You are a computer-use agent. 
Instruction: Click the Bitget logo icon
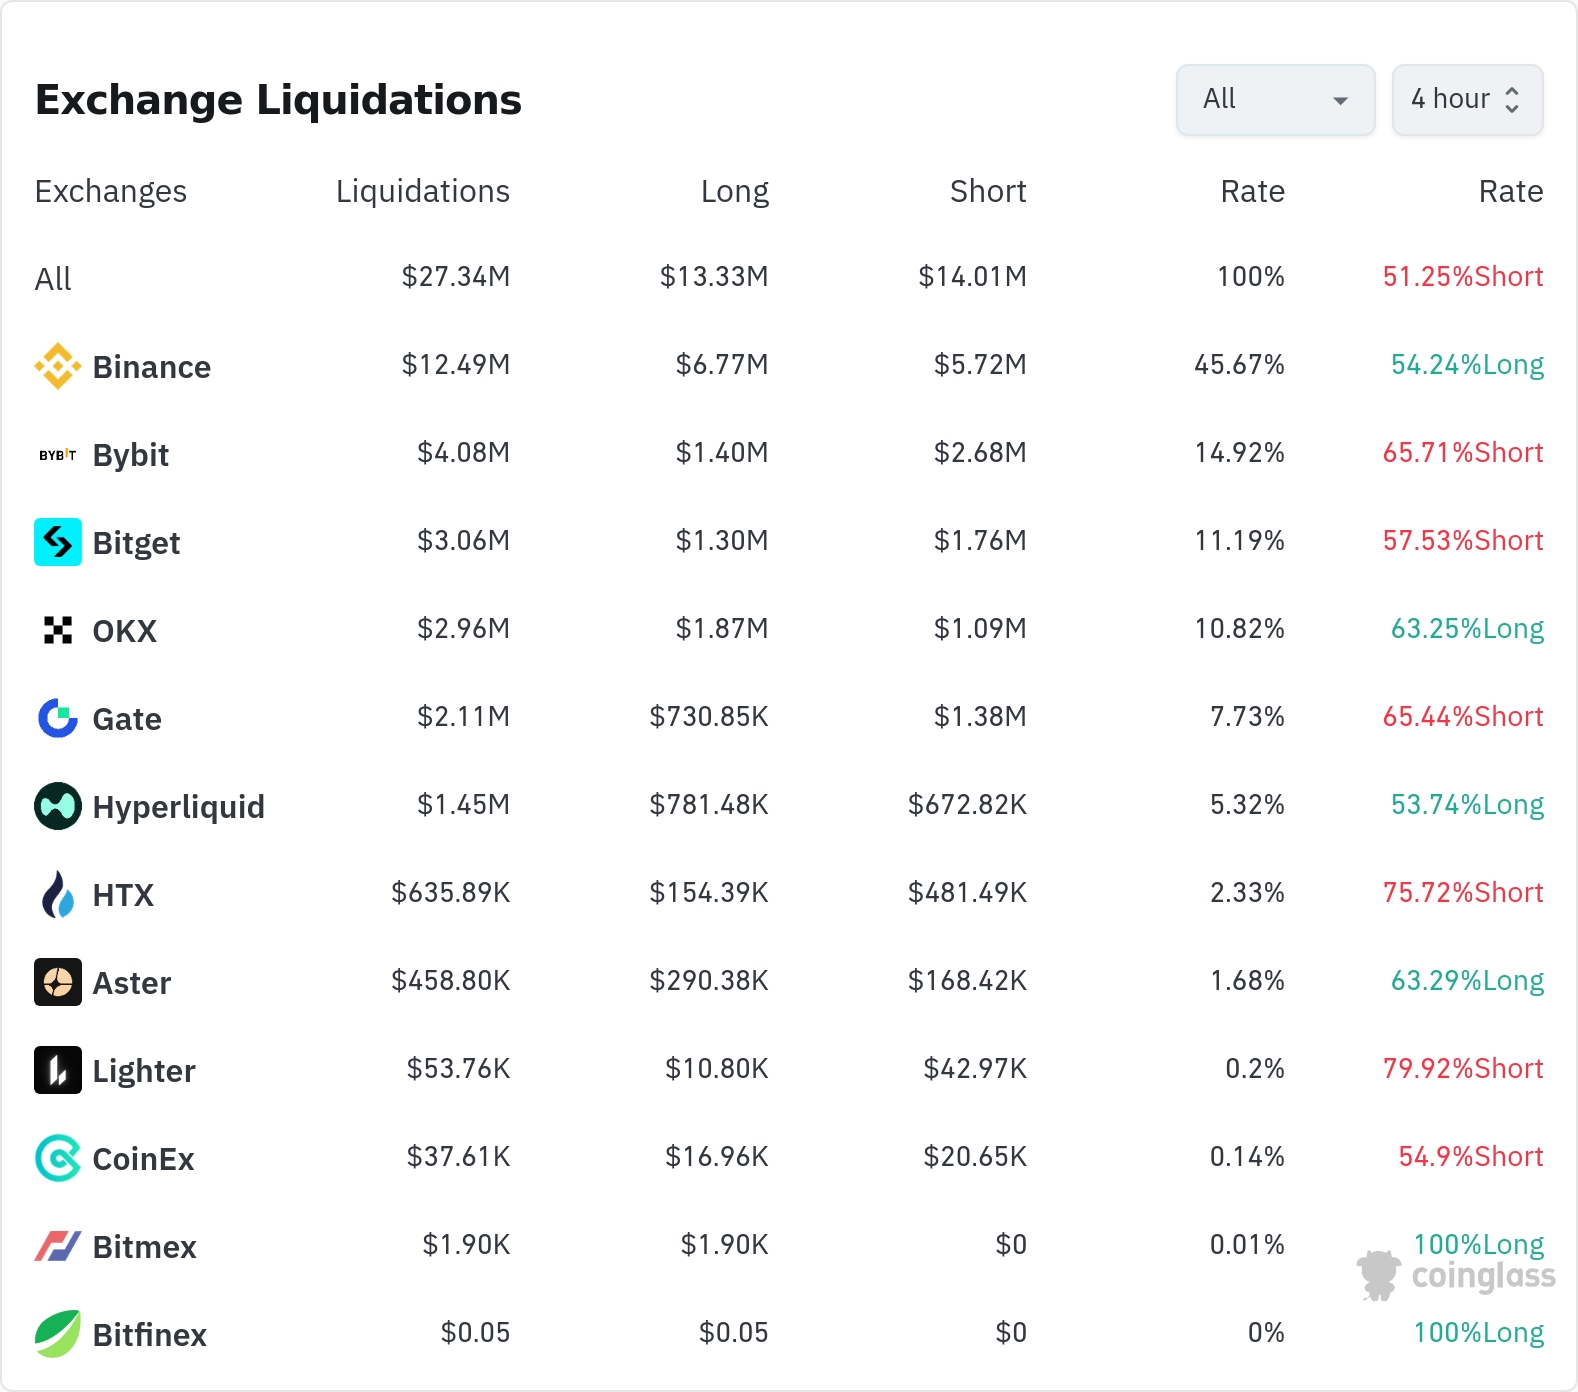(58, 542)
